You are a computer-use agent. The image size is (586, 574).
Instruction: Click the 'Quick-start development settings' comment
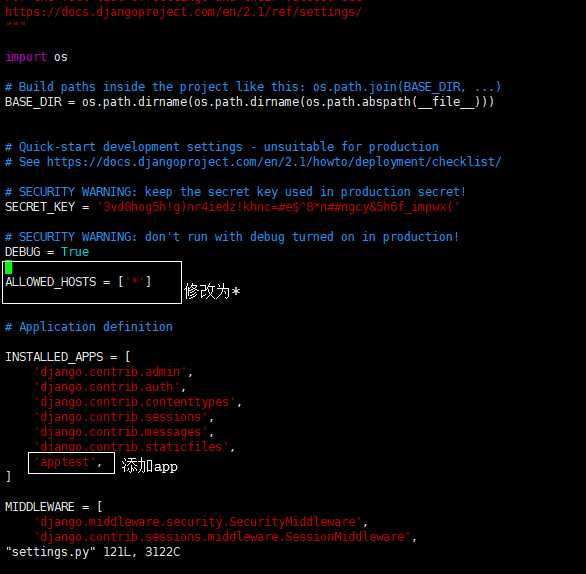pyautogui.click(x=222, y=147)
